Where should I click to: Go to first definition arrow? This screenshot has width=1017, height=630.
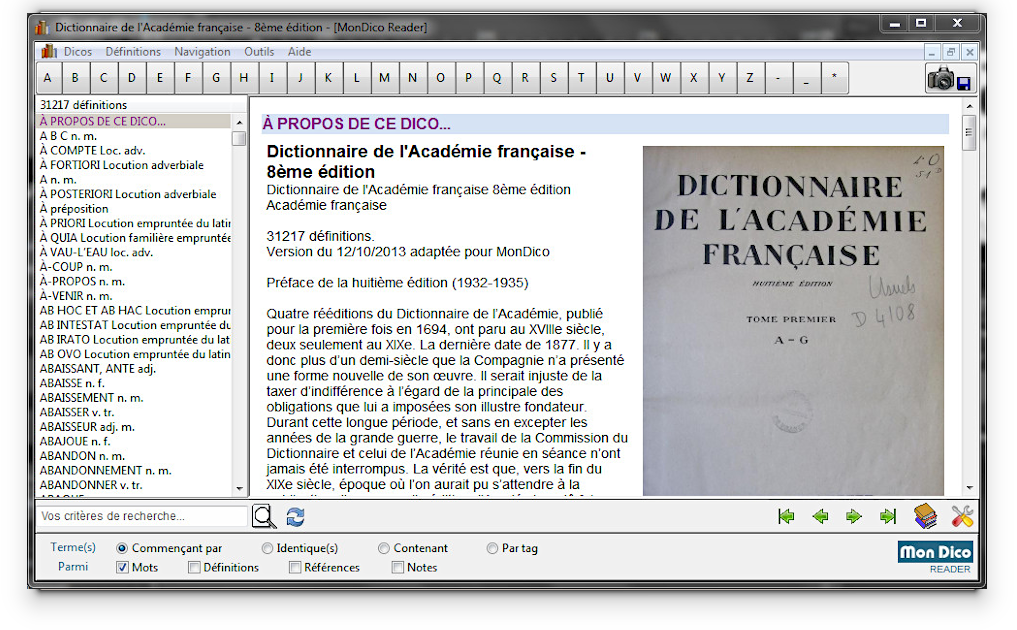[x=786, y=516]
